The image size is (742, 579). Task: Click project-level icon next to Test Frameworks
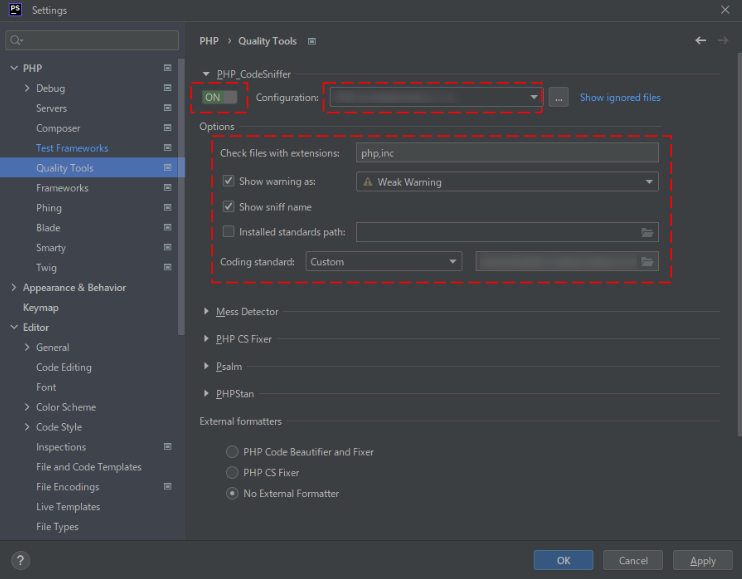click(168, 148)
